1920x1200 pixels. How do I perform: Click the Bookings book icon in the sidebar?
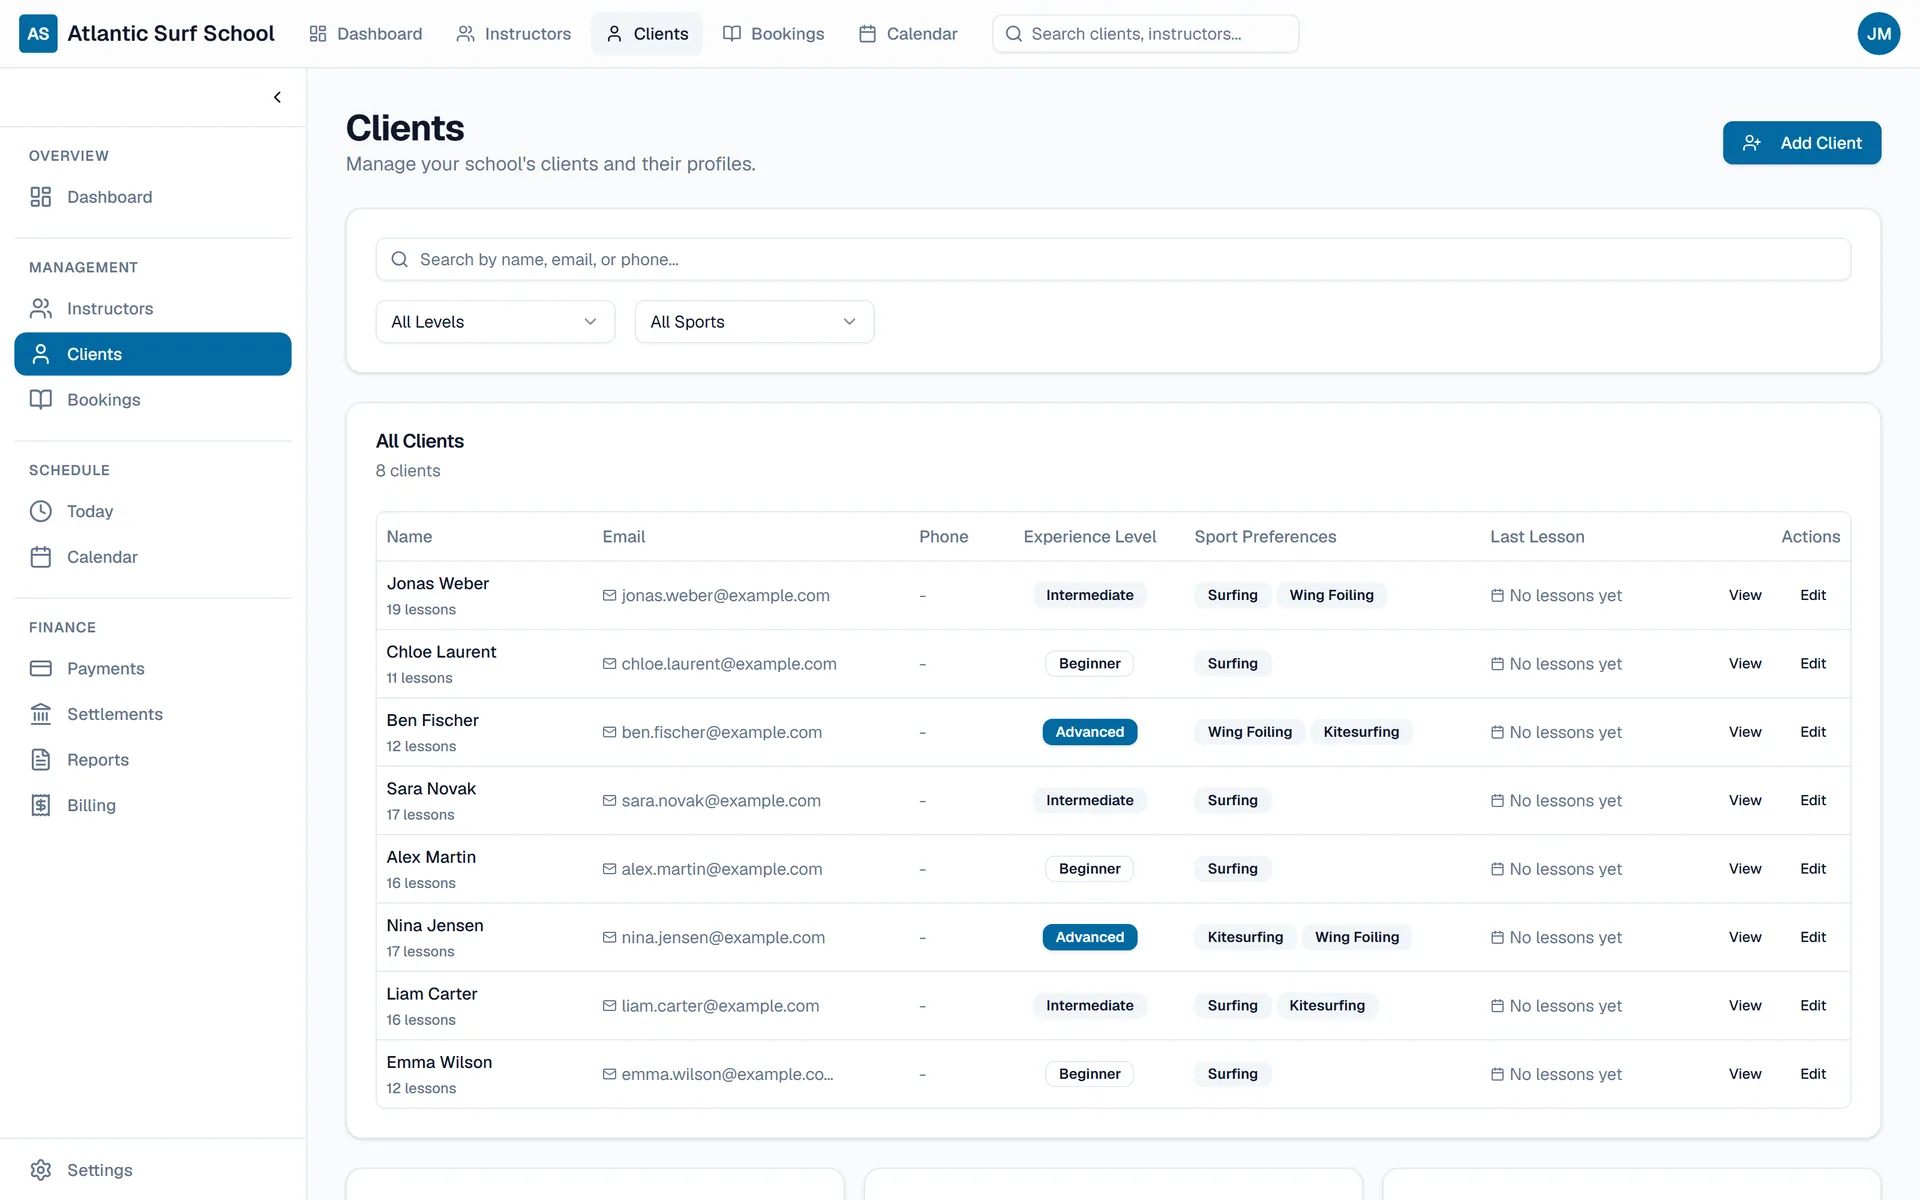pyautogui.click(x=41, y=399)
